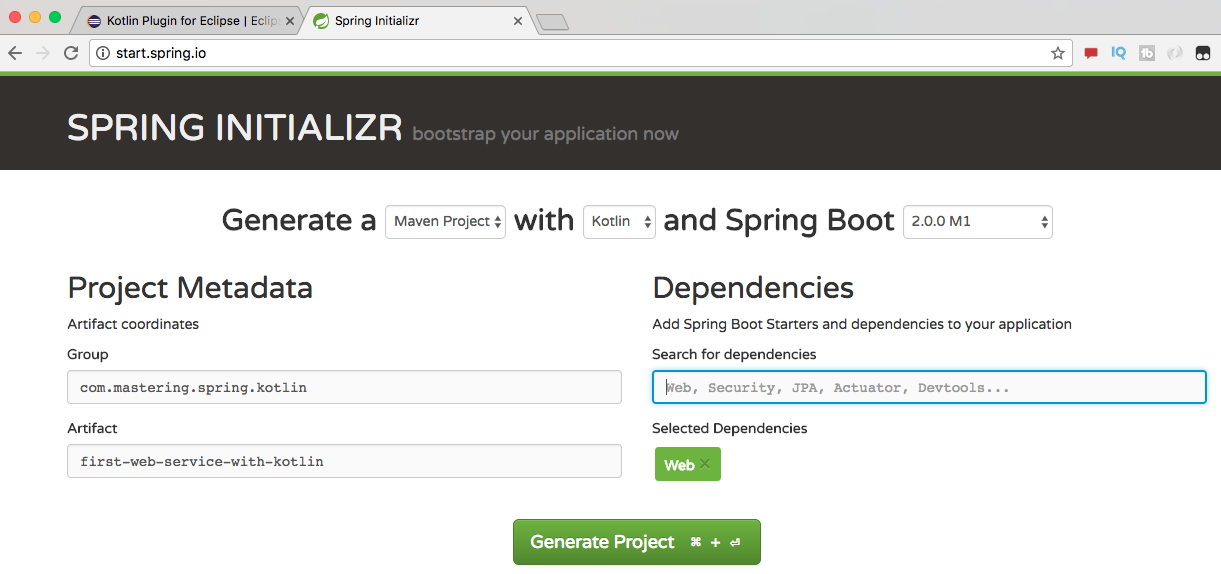Image resolution: width=1221 pixels, height=574 pixels.
Task: Click the SPRING INITIALIZR header title
Action: (x=235, y=128)
